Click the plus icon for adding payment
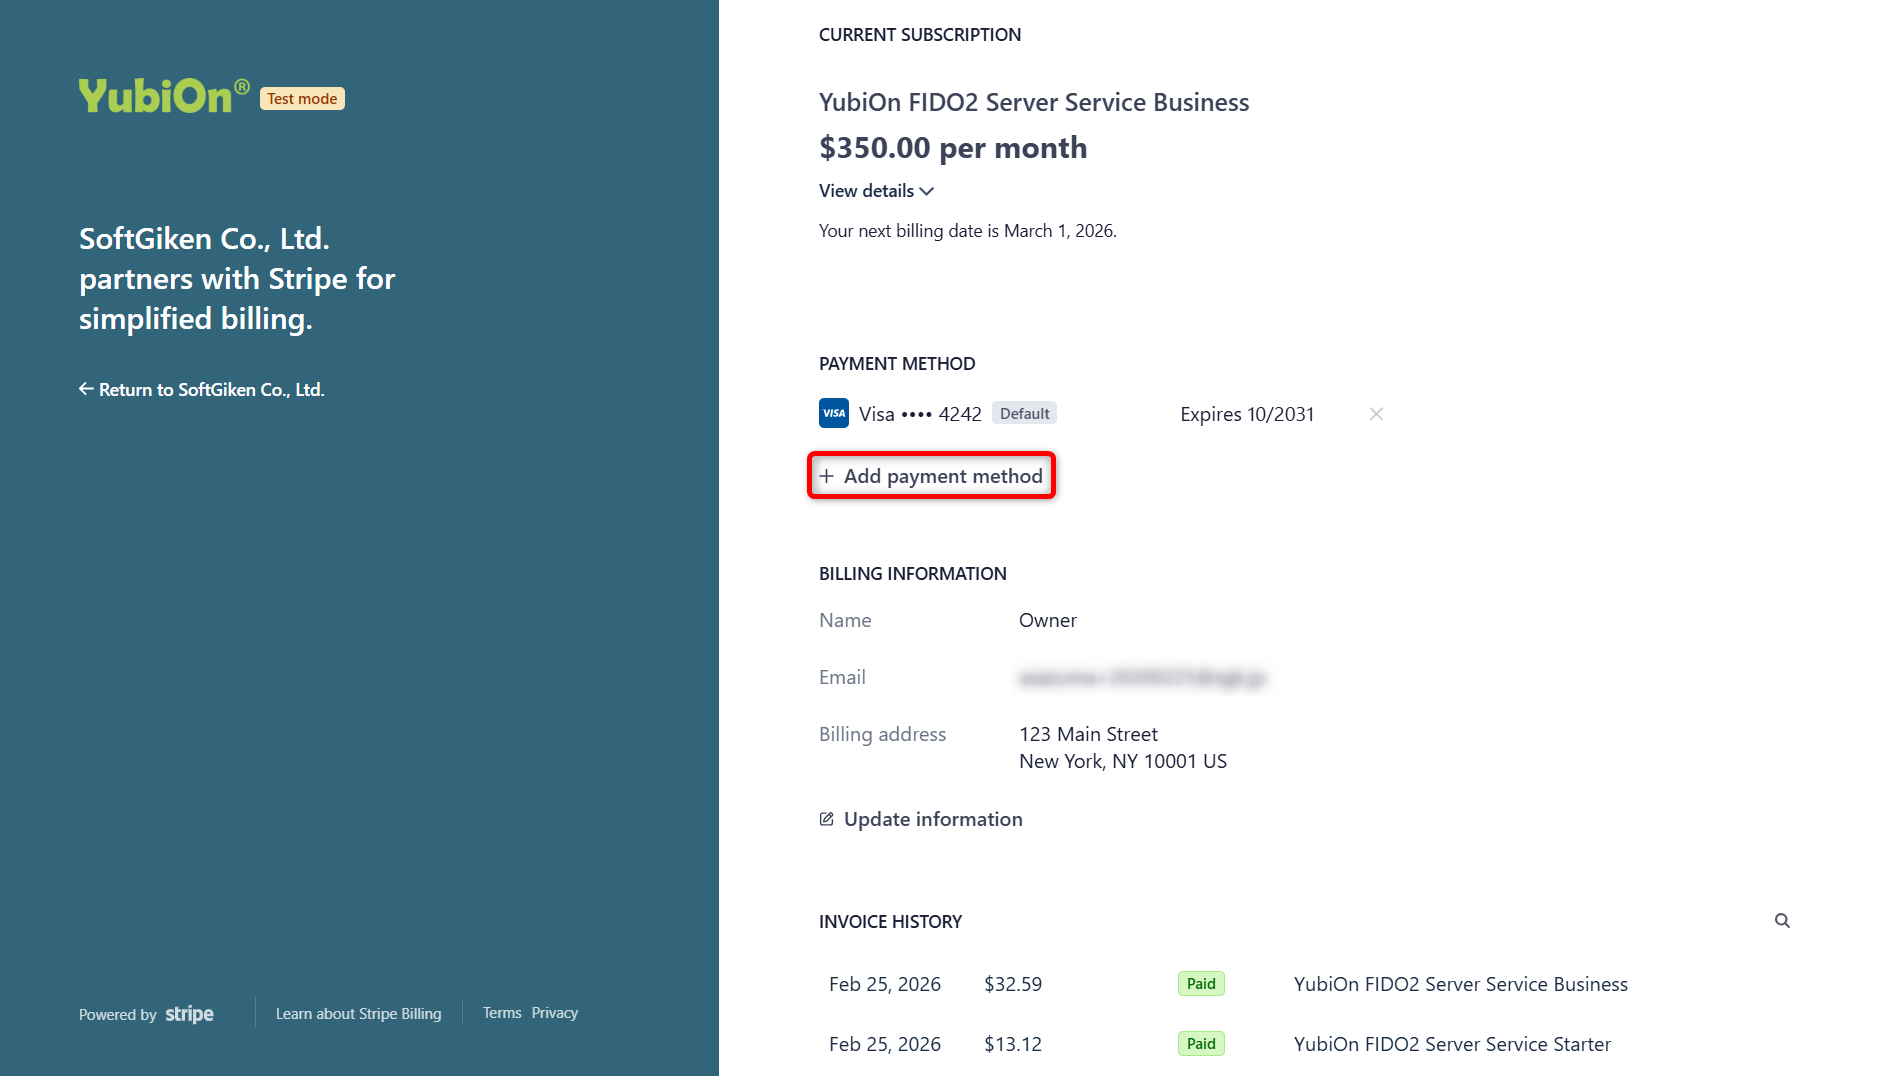The width and height of the screenshot is (1890, 1076). pos(826,476)
